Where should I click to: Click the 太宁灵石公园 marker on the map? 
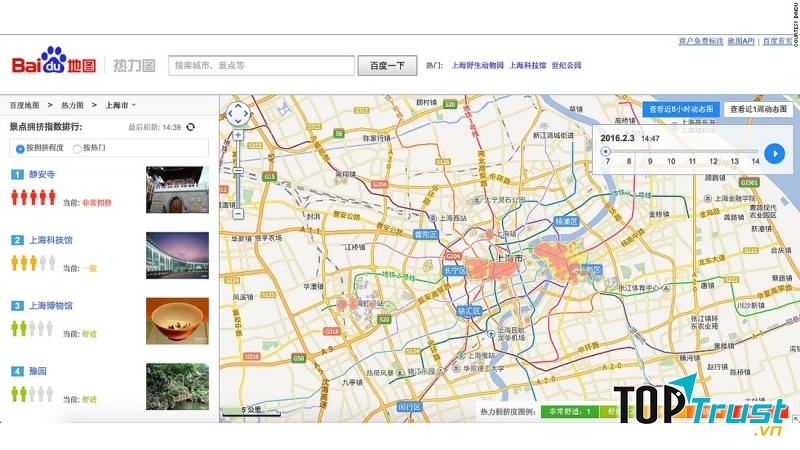tap(477, 200)
